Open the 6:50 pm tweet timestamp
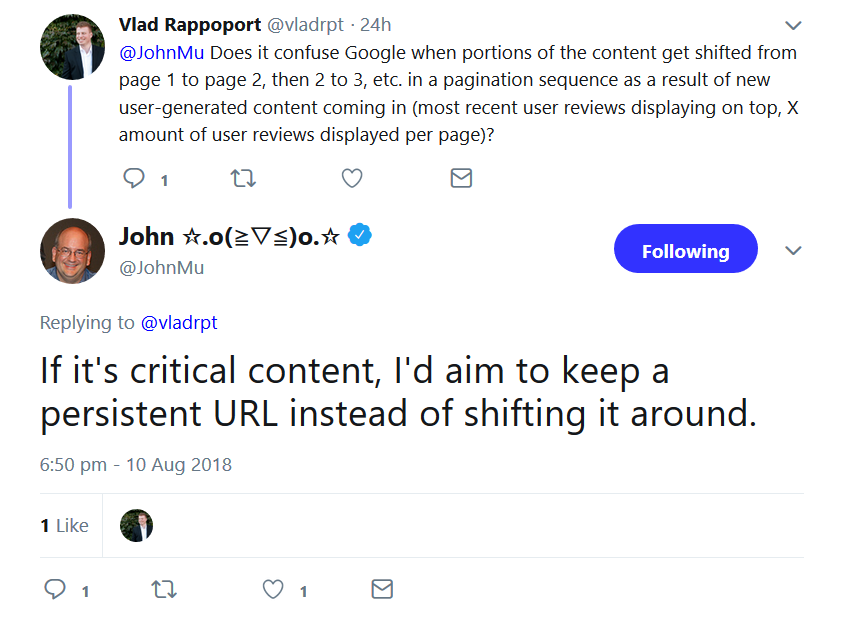Screen dimensions: 851x629 (136, 465)
